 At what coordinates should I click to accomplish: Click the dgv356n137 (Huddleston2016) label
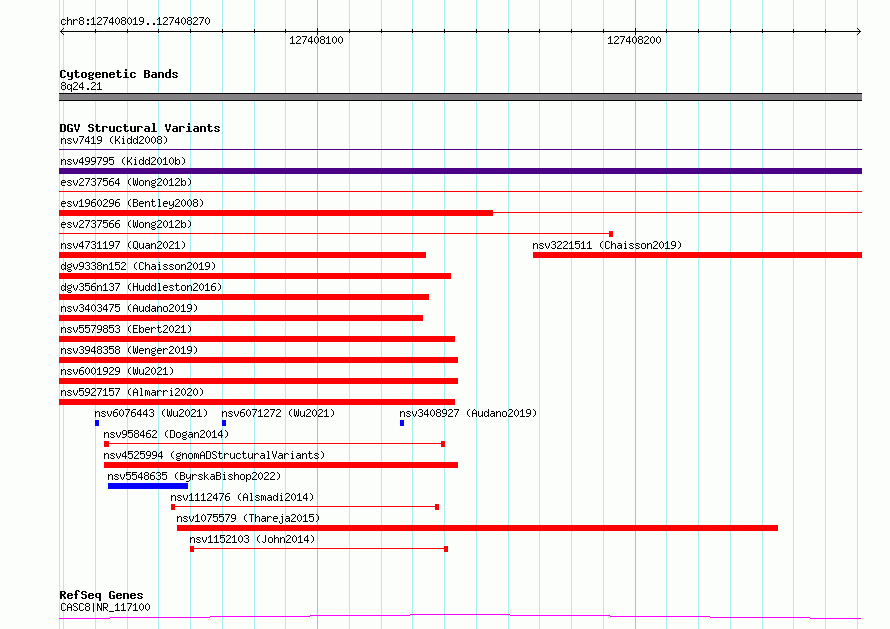(x=141, y=287)
